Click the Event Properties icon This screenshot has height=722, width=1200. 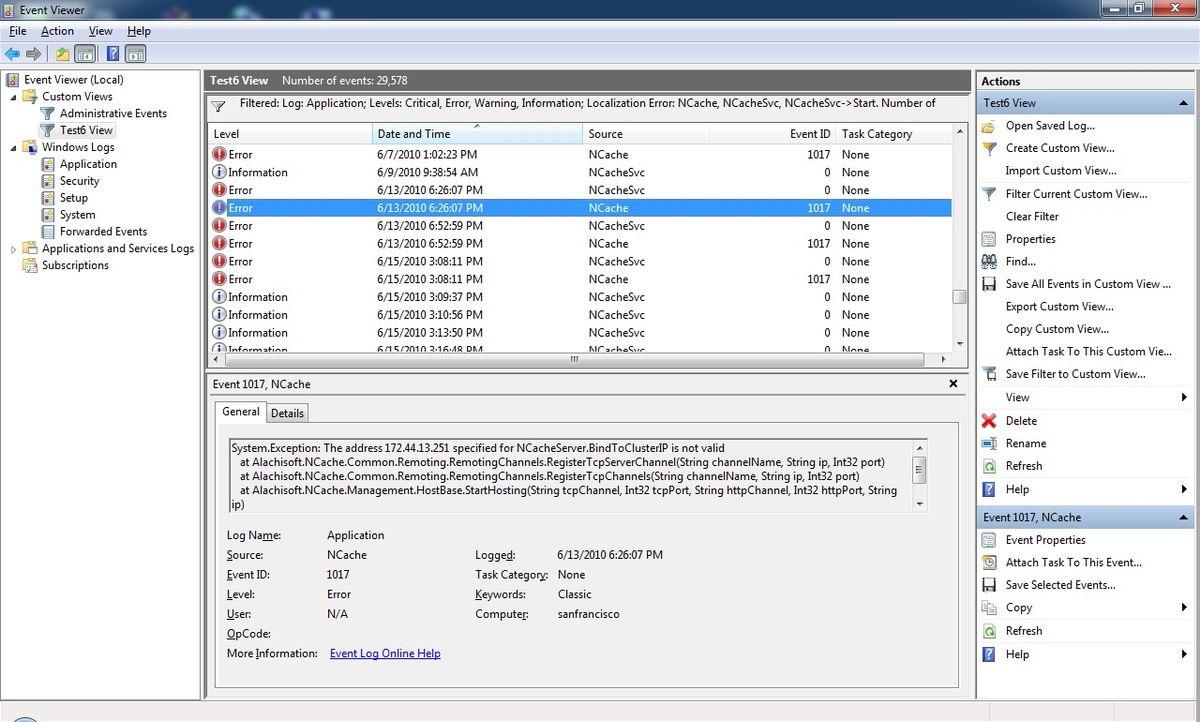[988, 540]
